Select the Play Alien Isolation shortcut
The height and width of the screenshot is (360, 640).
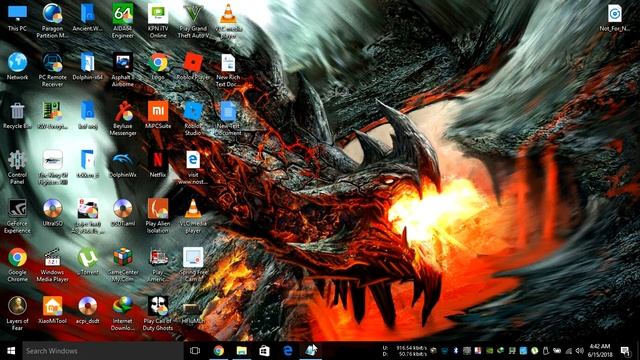(x=158, y=216)
